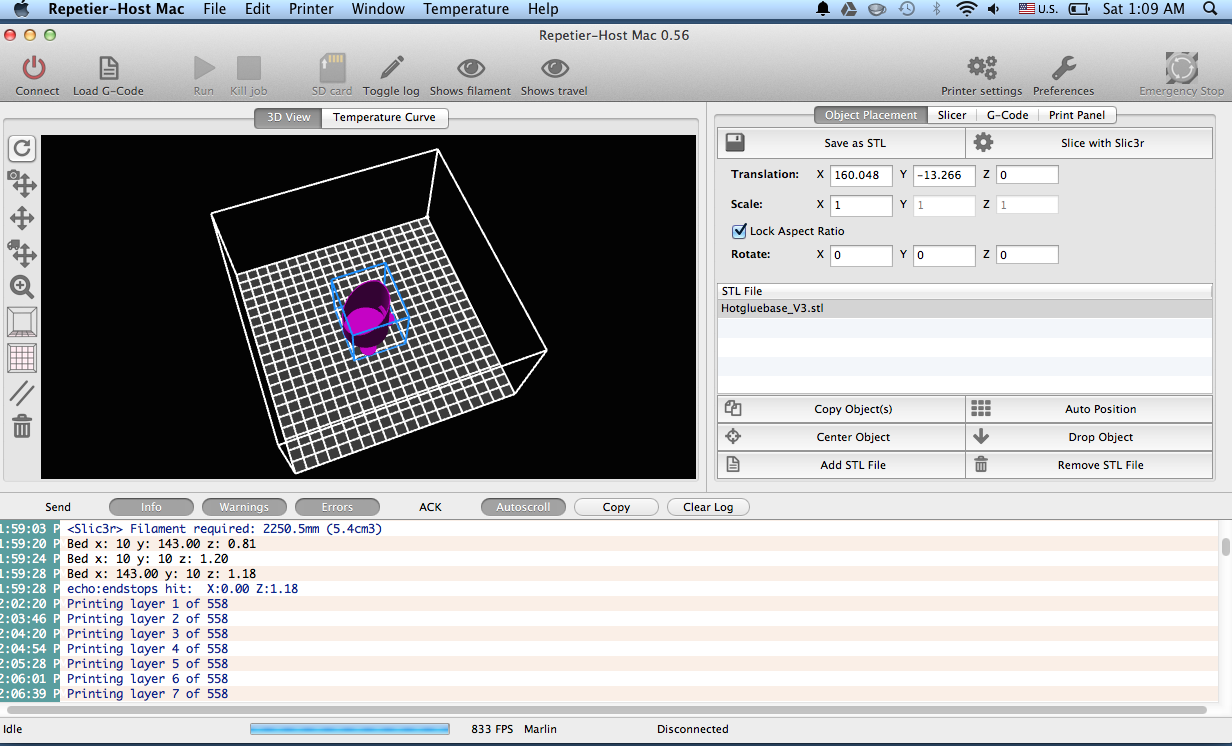Open the Slicer tab

[x=952, y=115]
